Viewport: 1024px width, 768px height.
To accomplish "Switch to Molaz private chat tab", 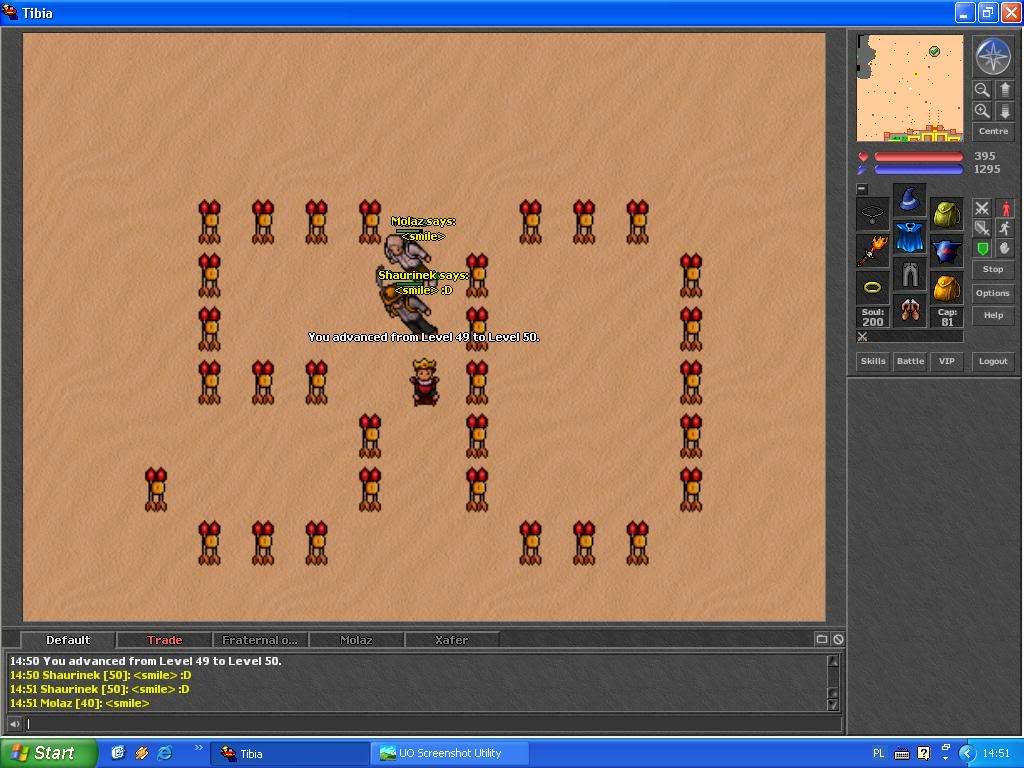I will coord(356,640).
